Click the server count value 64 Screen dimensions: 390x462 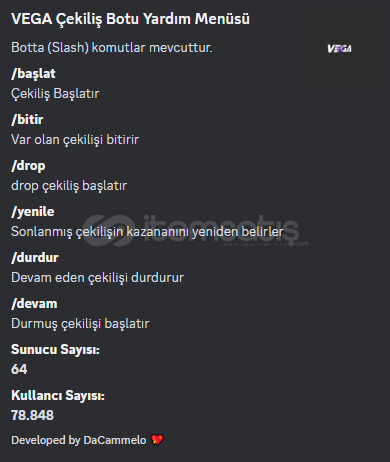(19, 369)
